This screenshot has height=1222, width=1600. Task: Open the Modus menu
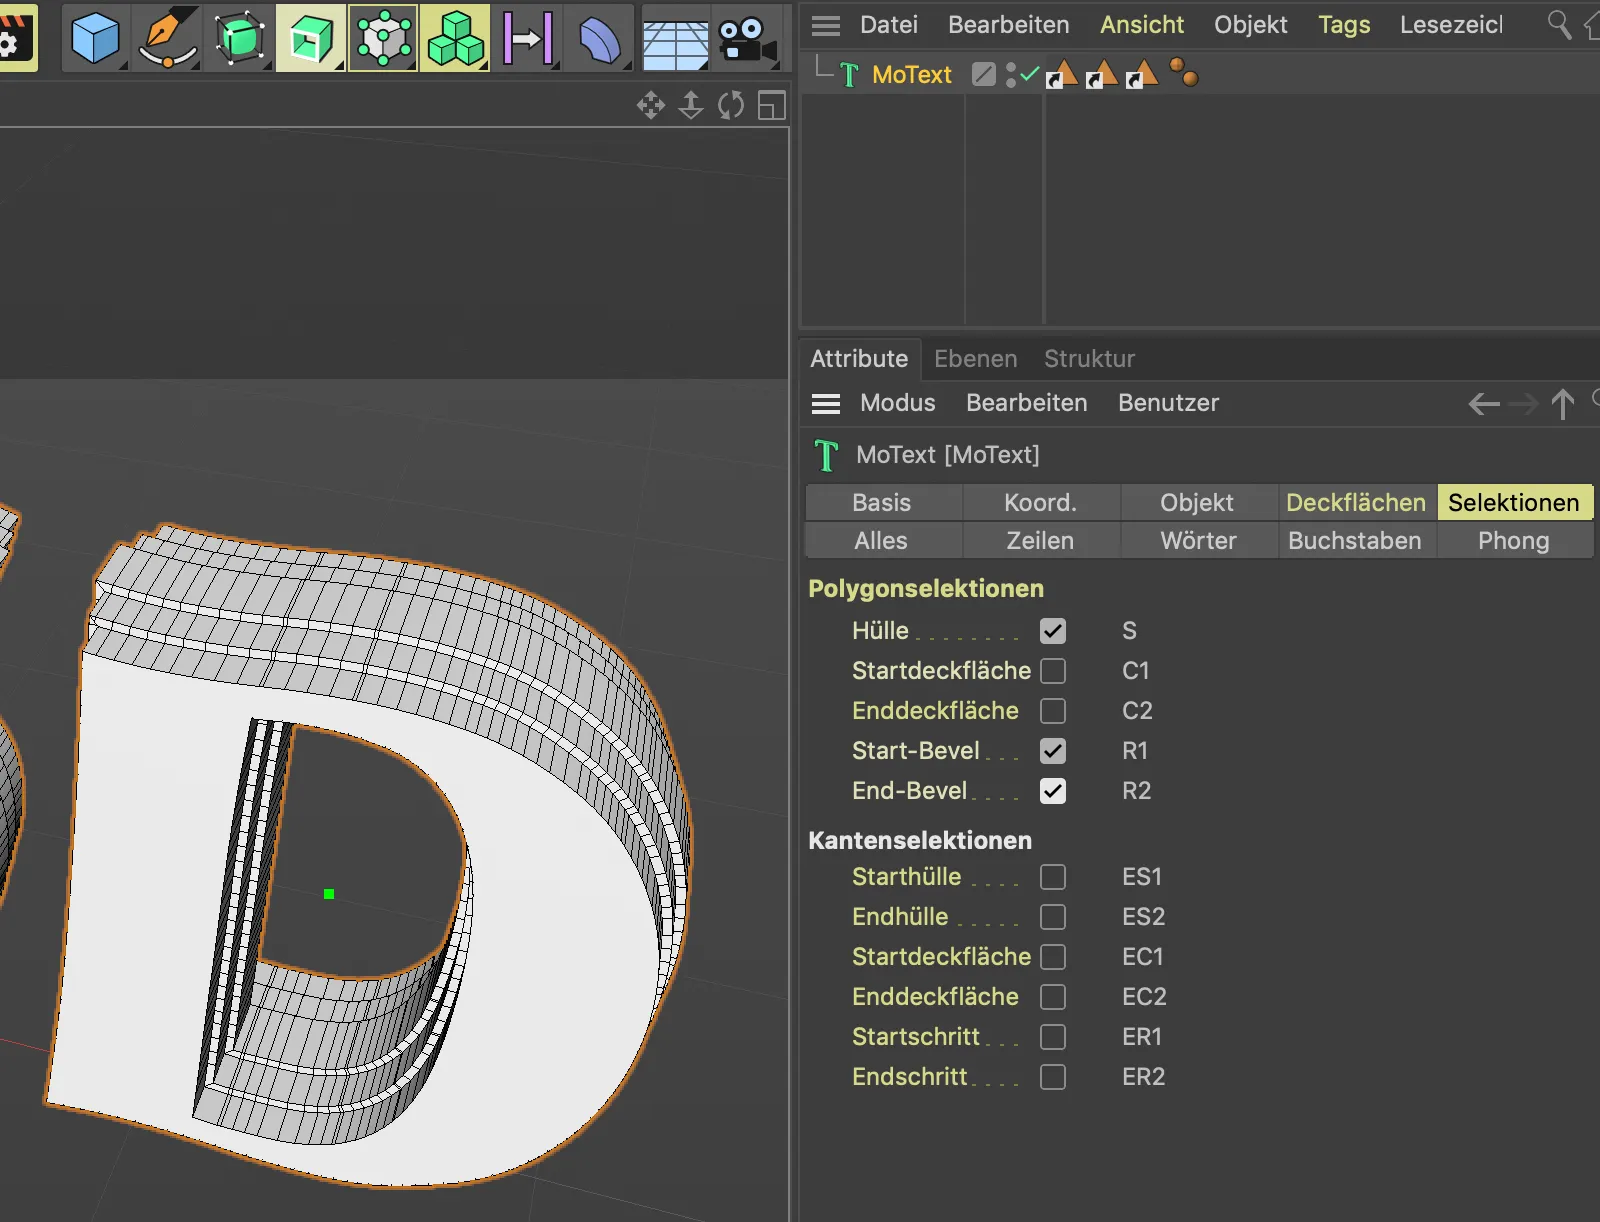coord(897,403)
